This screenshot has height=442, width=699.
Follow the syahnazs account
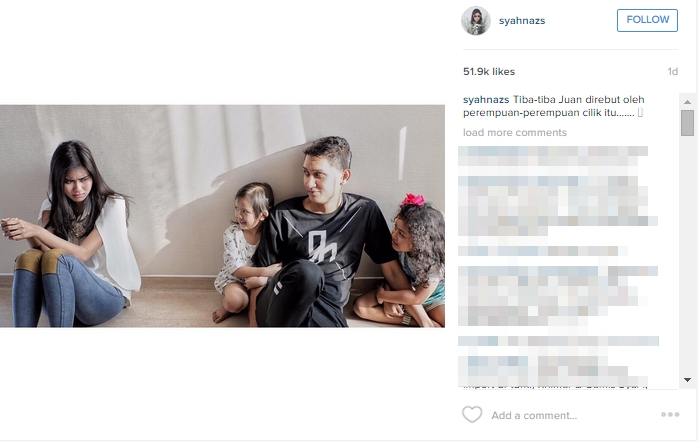pos(647,20)
